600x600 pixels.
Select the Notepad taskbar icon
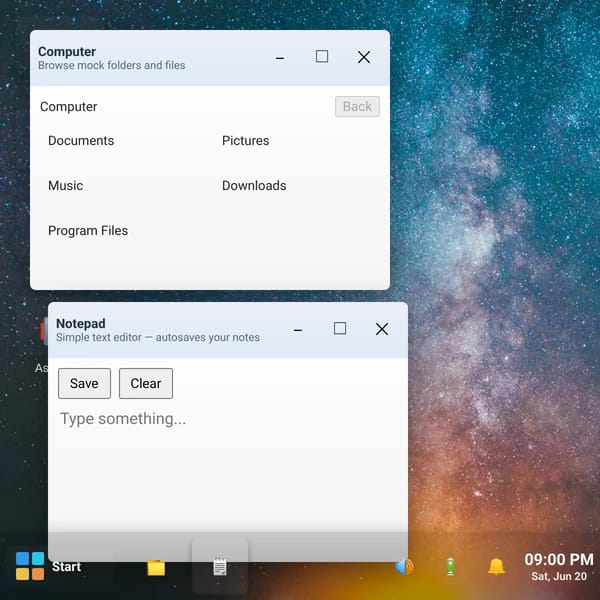(220, 567)
